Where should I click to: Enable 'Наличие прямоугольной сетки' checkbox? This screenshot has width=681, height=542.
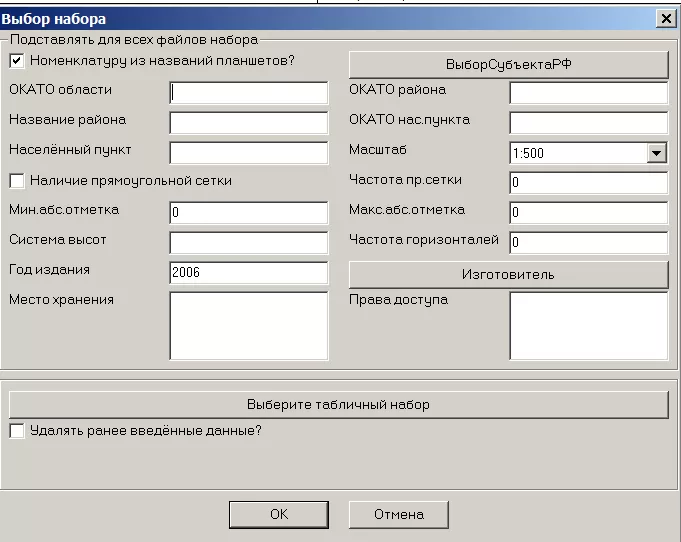[17, 181]
